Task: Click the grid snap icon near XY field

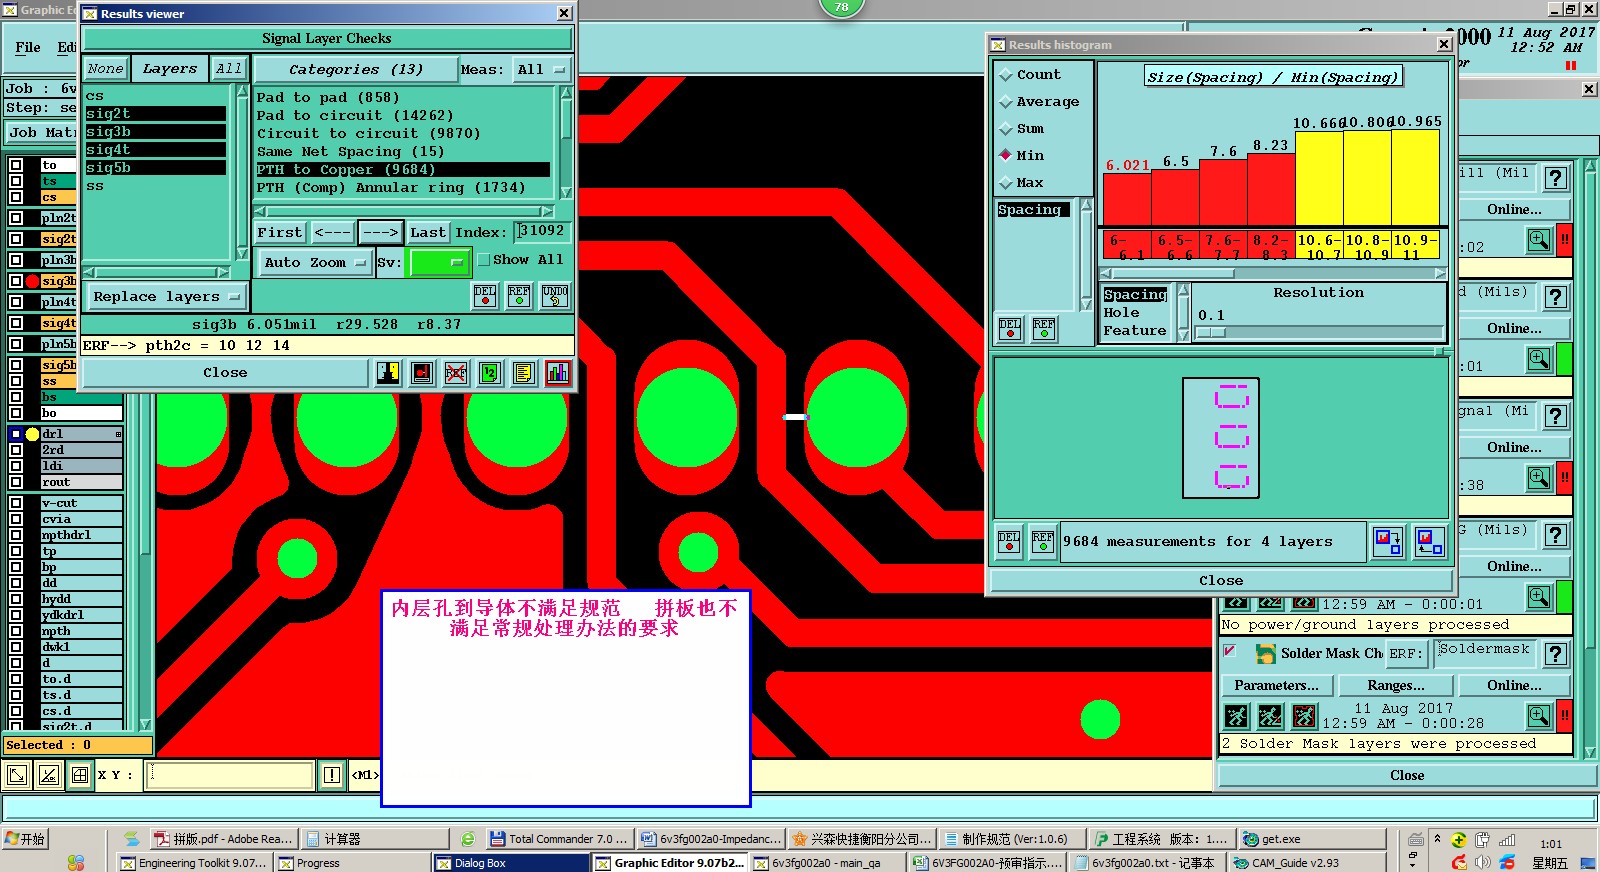Action: click(81, 775)
